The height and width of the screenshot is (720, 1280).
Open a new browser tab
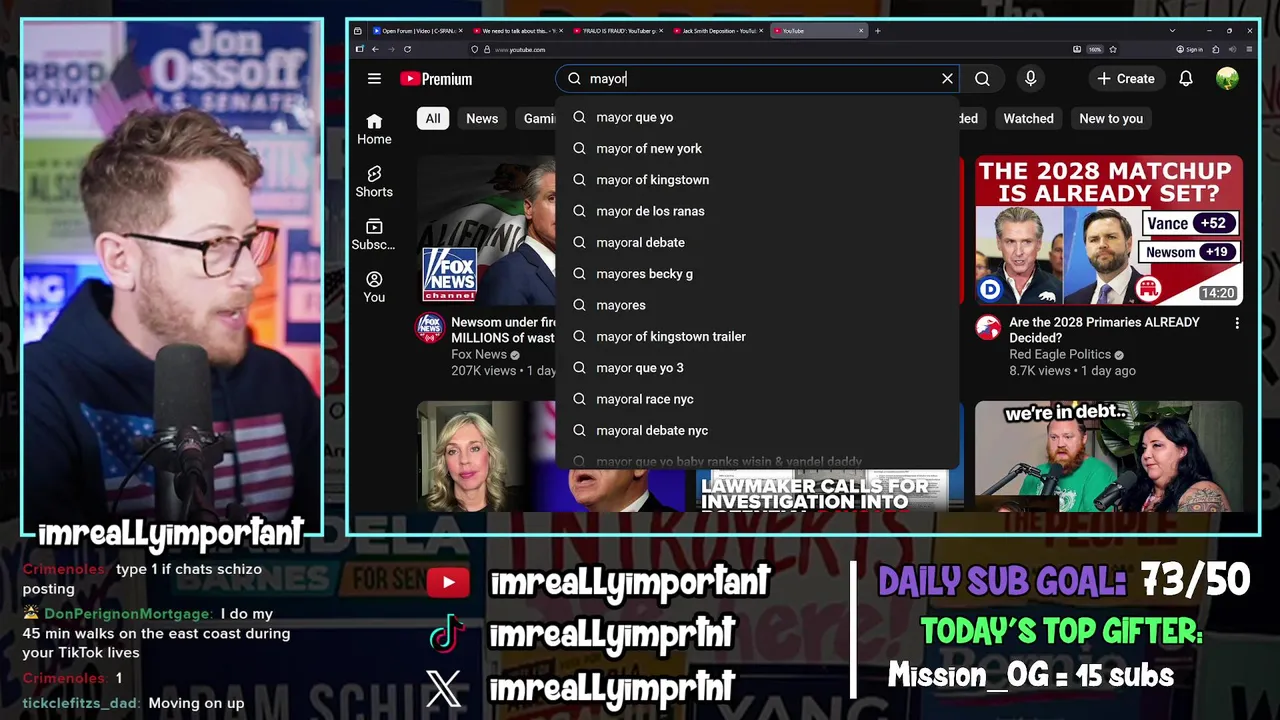click(x=878, y=31)
